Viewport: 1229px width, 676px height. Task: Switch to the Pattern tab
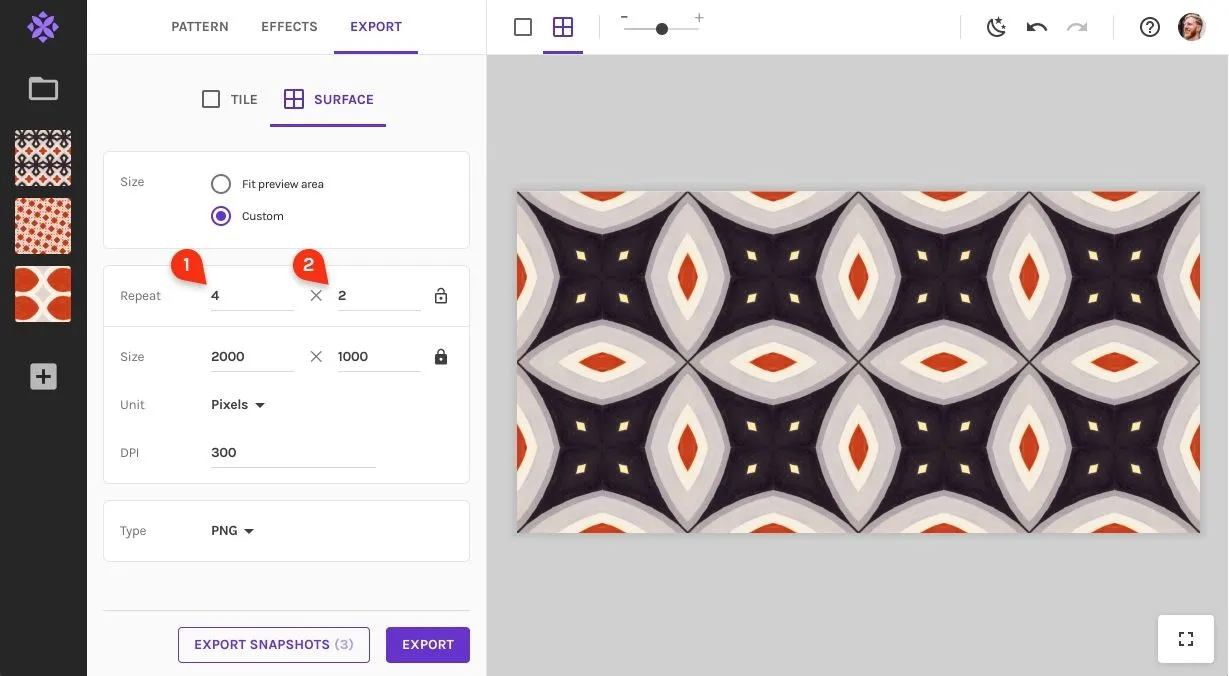[200, 27]
